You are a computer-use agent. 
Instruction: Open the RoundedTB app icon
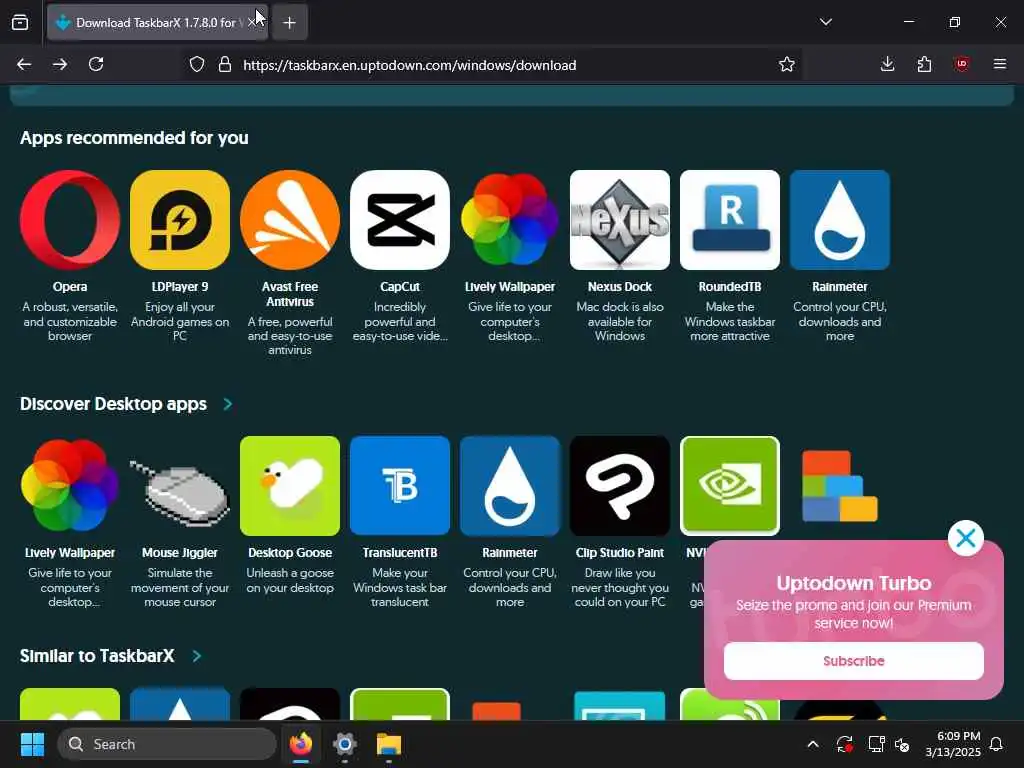[x=729, y=220]
